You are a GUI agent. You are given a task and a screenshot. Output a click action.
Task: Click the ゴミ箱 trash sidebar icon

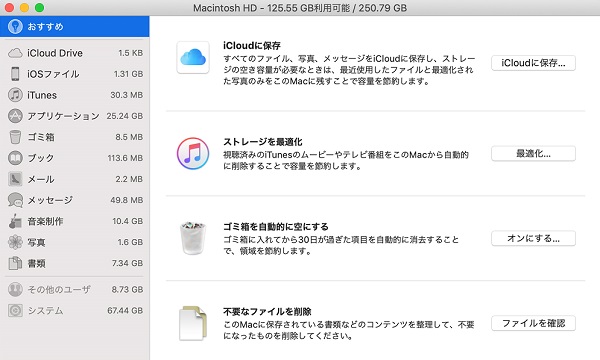[15, 137]
